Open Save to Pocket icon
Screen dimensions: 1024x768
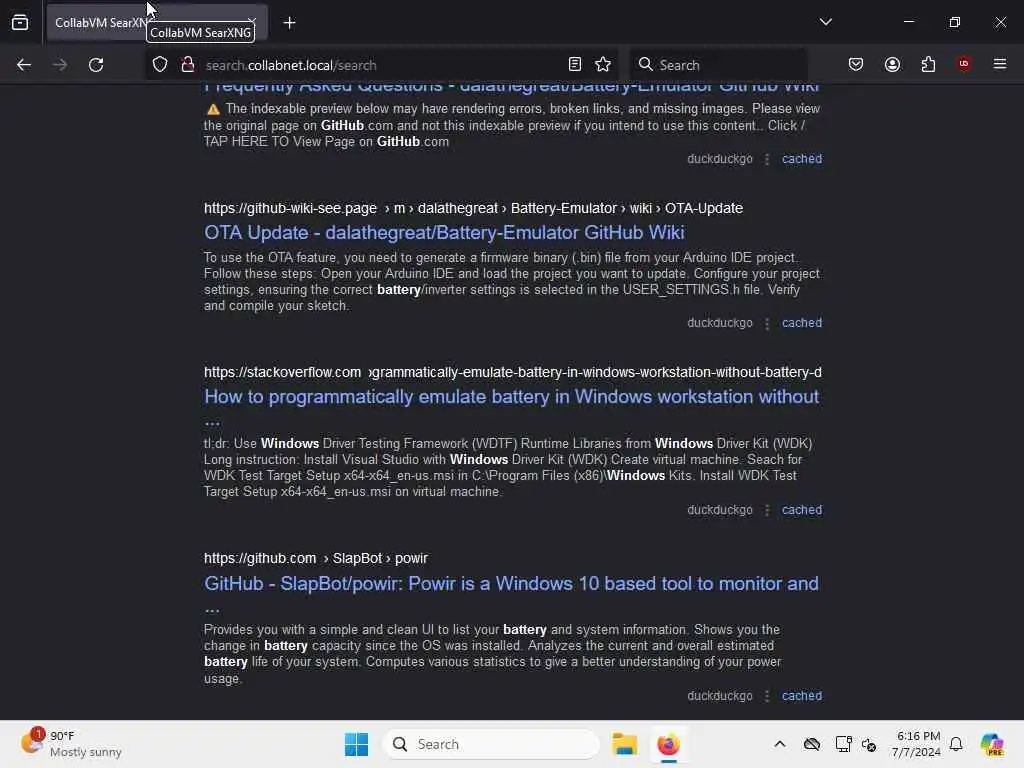[856, 64]
